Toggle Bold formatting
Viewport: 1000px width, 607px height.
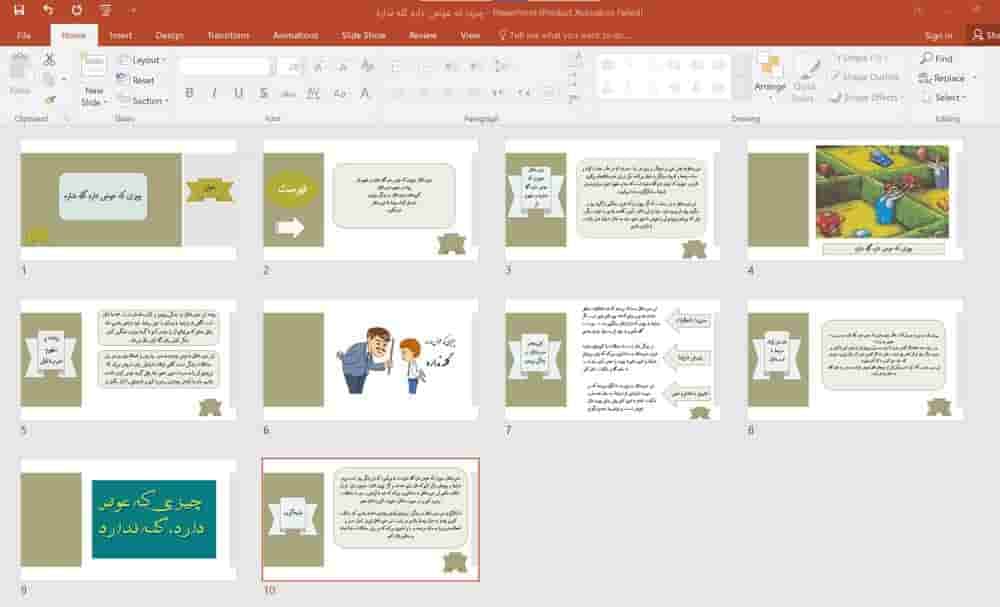tap(189, 94)
